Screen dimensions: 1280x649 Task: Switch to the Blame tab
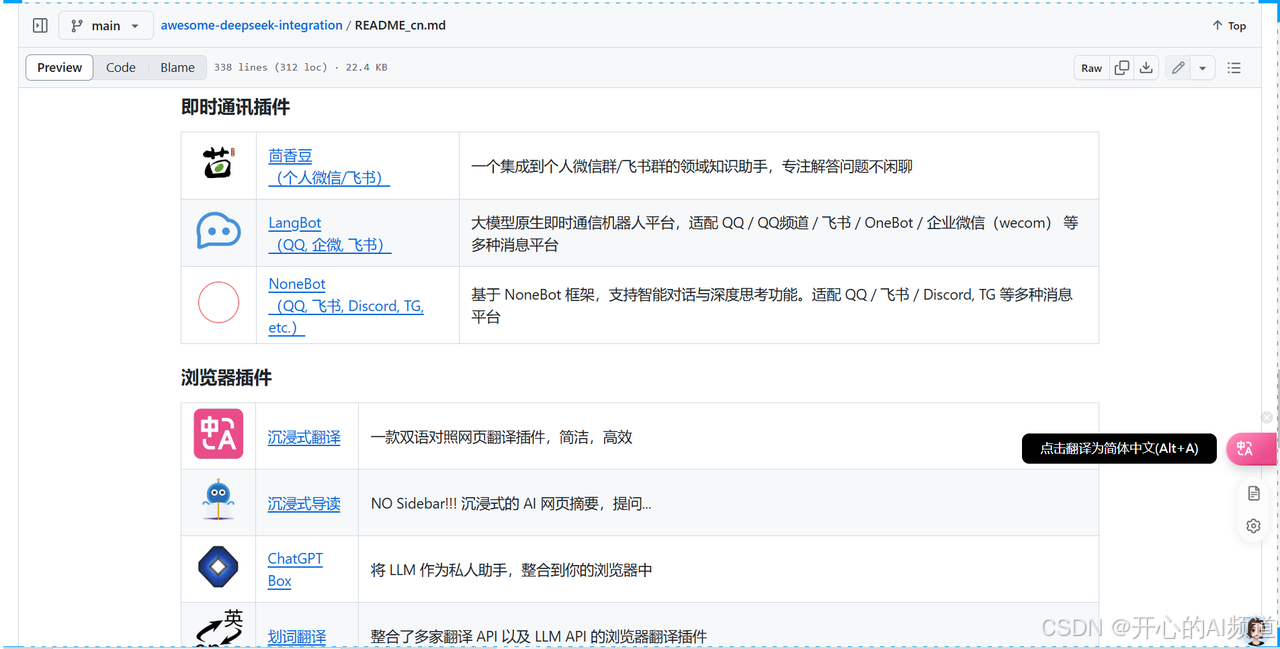click(x=177, y=68)
